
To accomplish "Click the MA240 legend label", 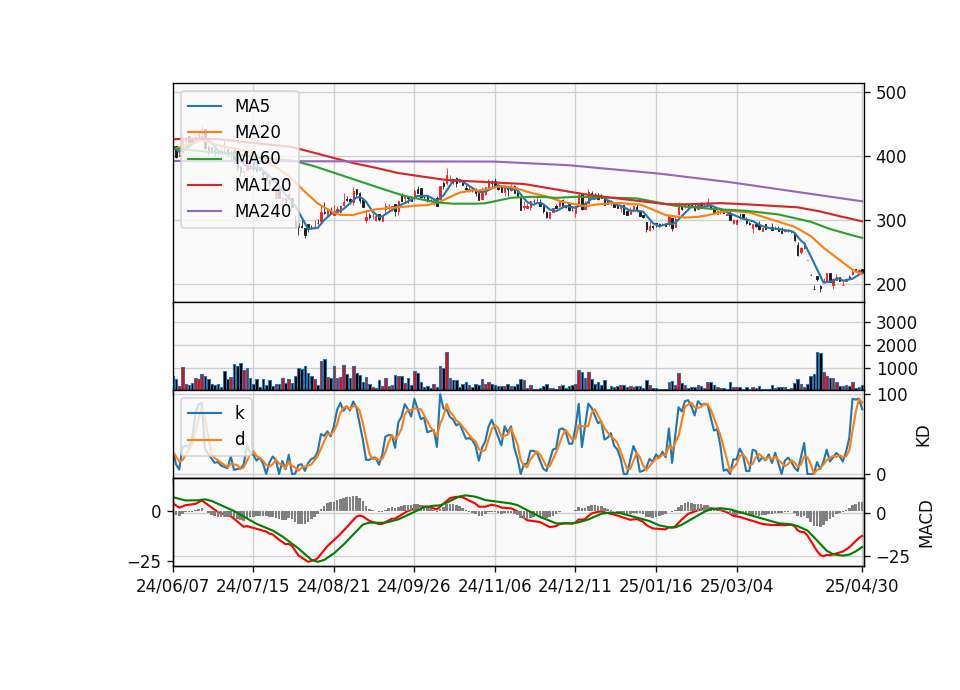I will pos(263,211).
